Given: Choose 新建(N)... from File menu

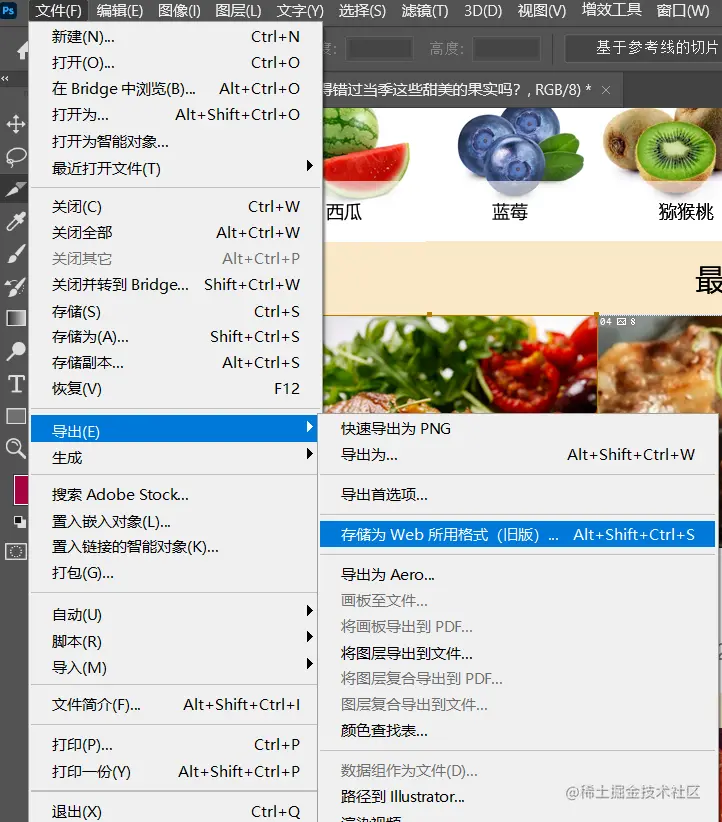Looking at the screenshot, I should 176,37.
